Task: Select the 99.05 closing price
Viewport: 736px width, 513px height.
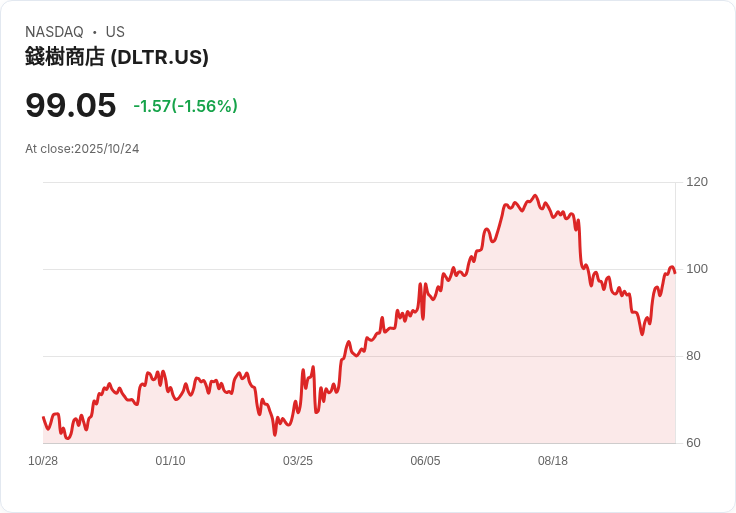Action: tap(70, 105)
